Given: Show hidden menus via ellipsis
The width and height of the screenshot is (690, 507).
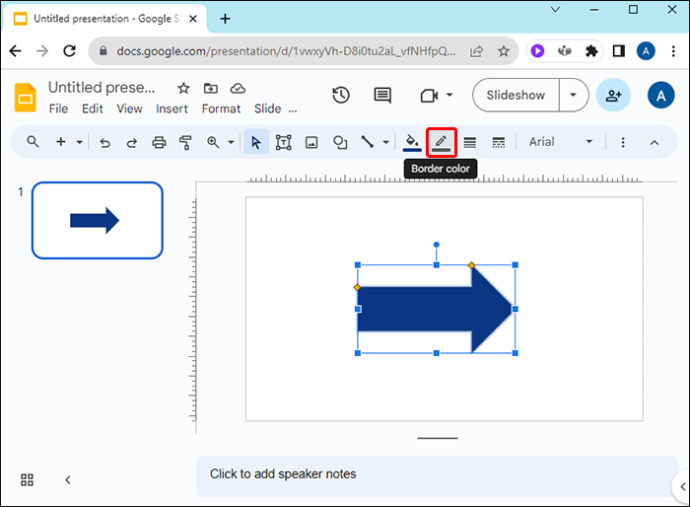Looking at the screenshot, I should point(293,110).
